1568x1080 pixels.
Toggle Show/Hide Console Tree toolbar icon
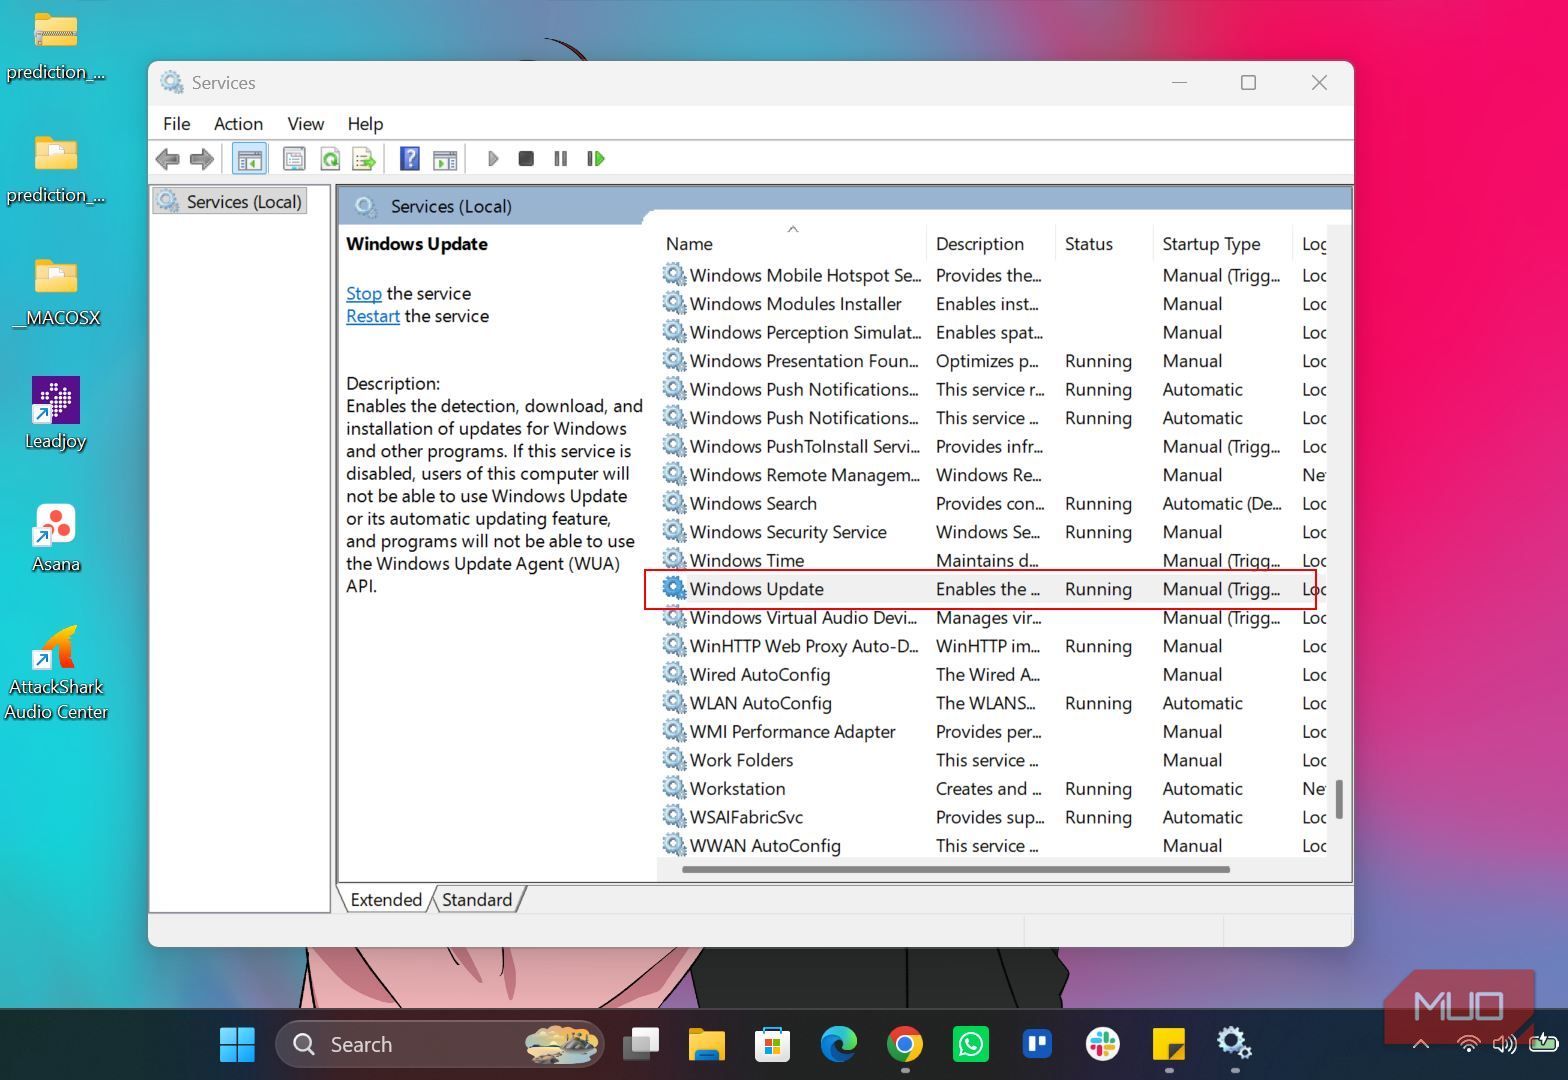[249, 158]
